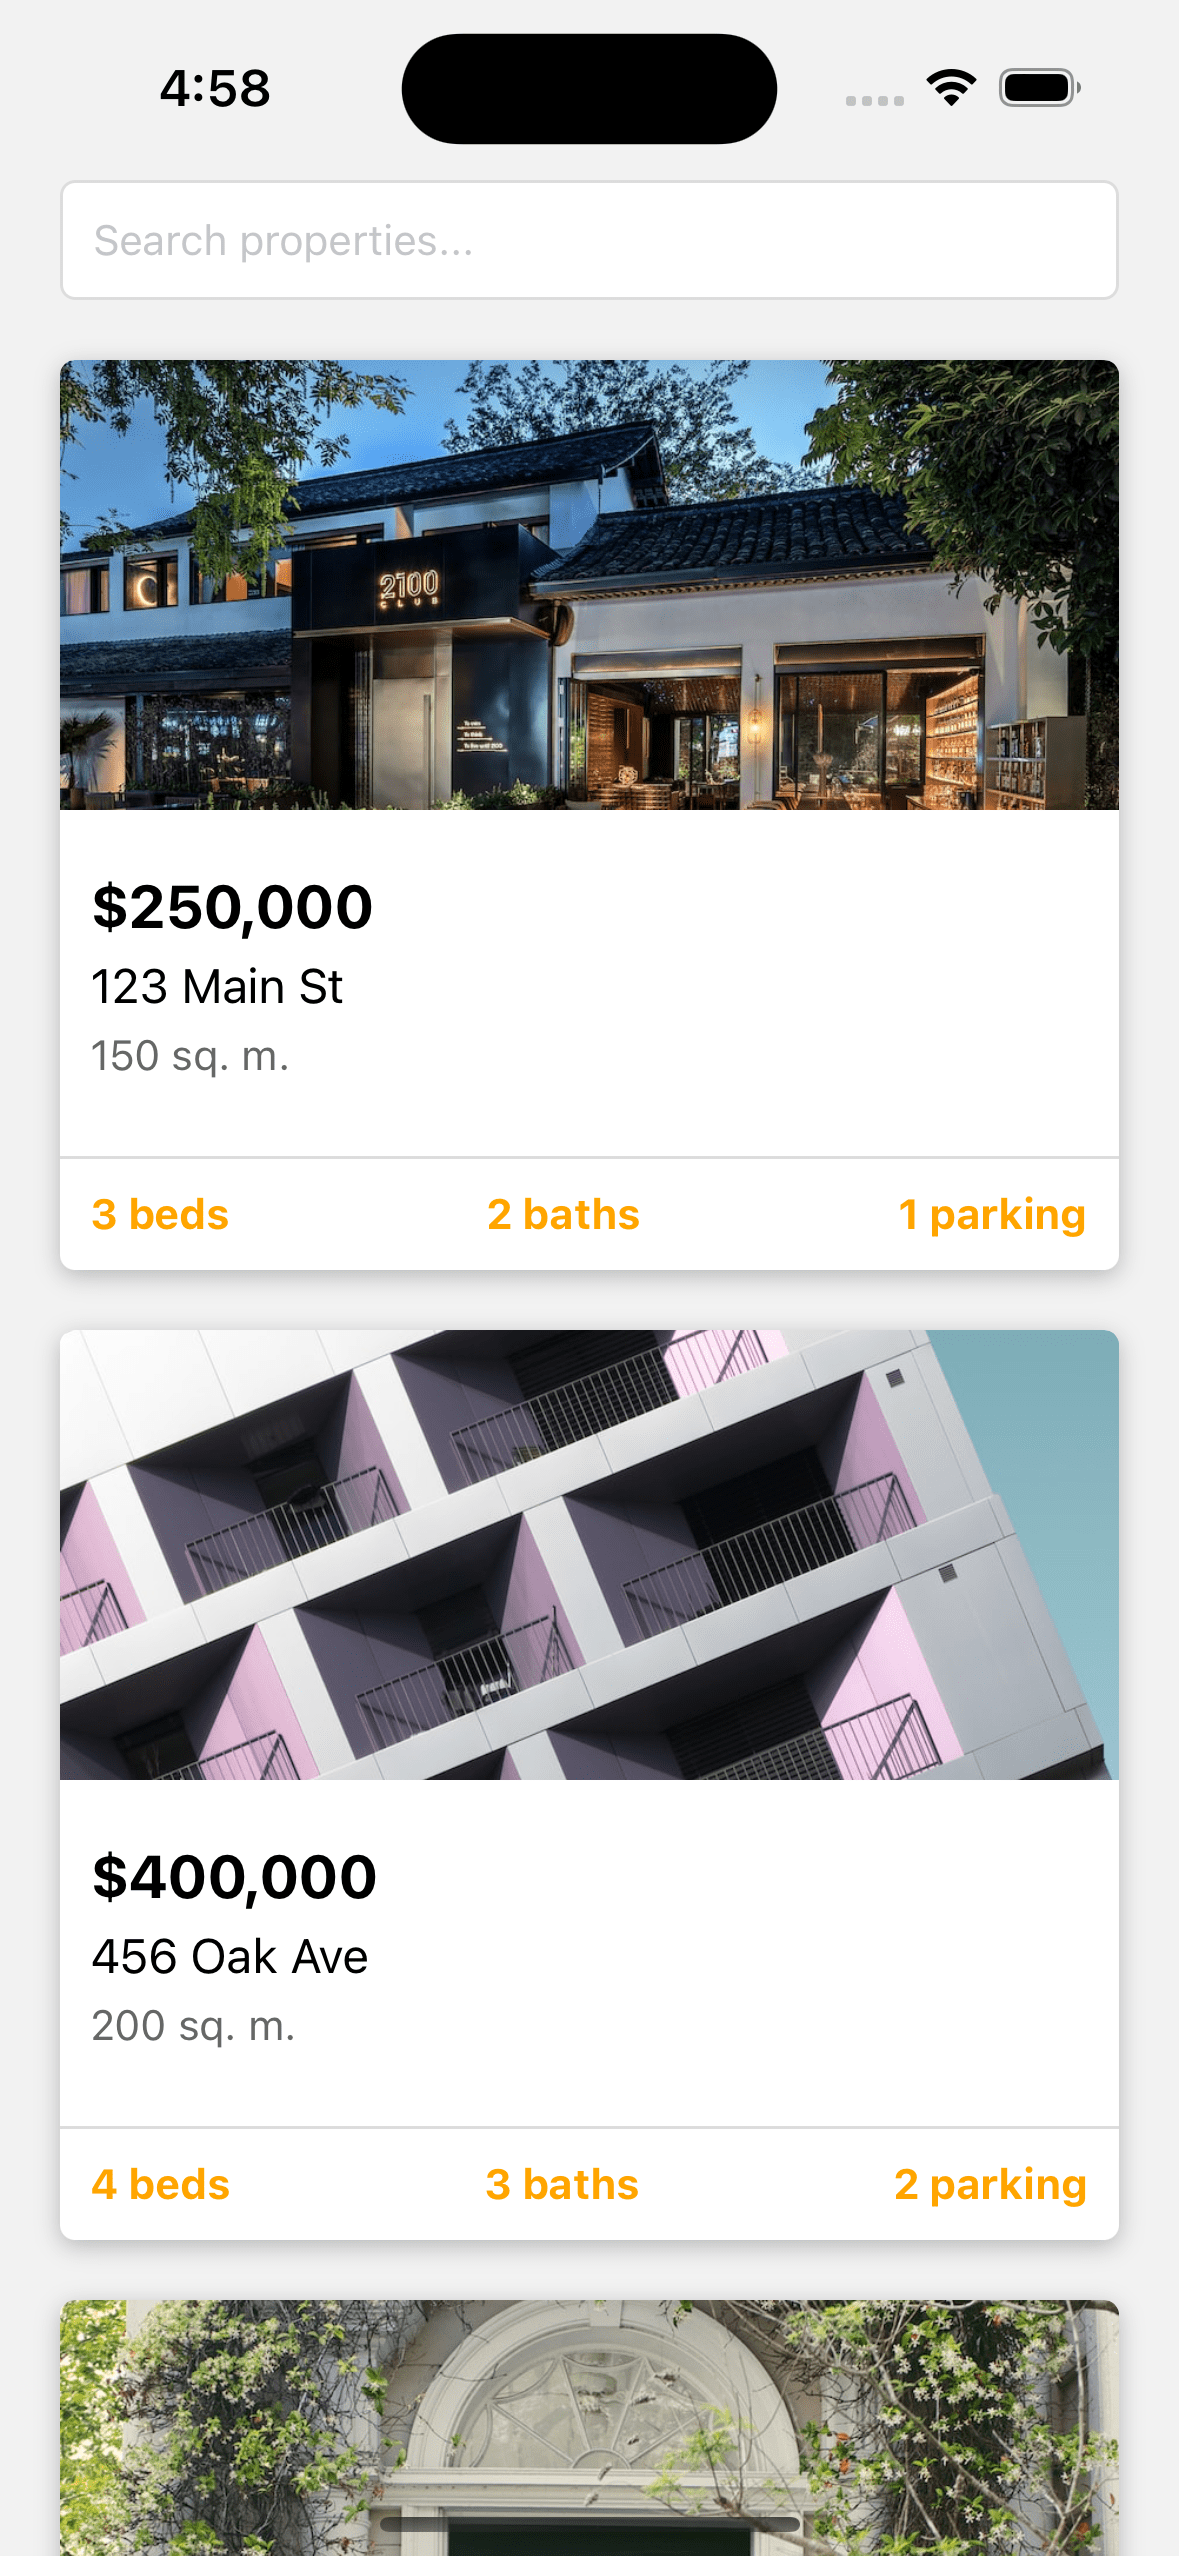Image resolution: width=1179 pixels, height=2556 pixels.
Task: Tap the 3 beds label
Action: [x=160, y=1215]
